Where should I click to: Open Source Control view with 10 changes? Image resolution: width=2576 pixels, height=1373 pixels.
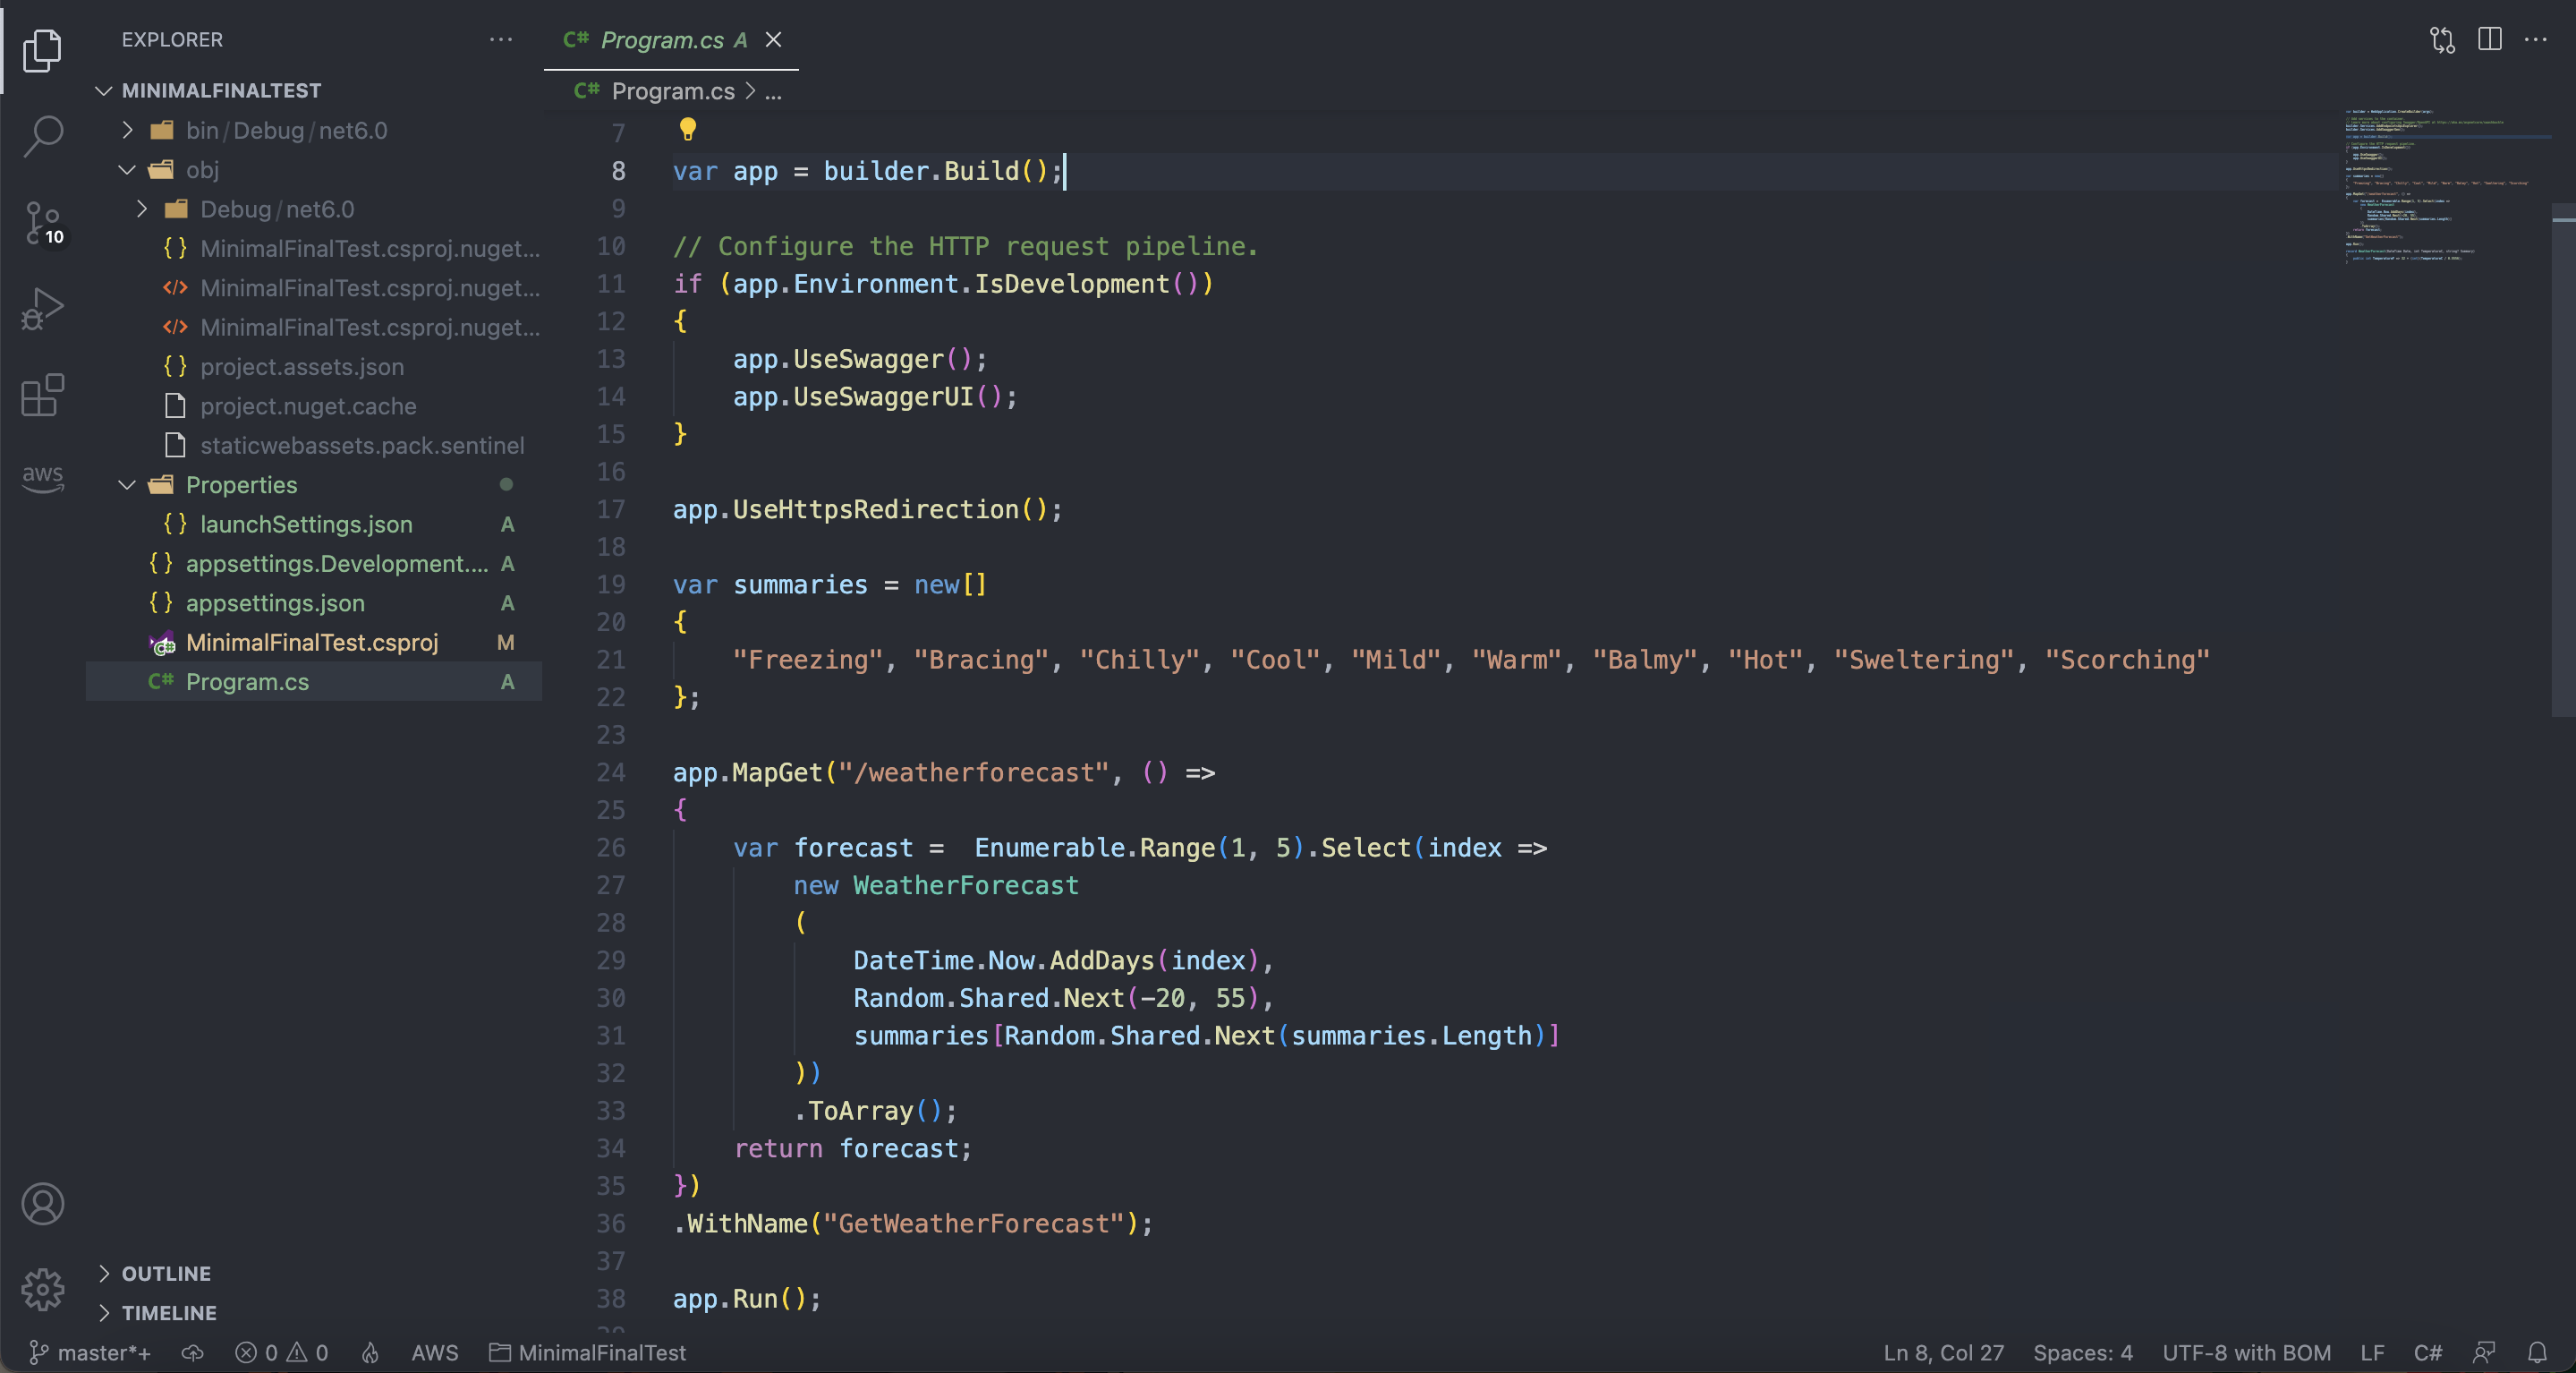pos(43,222)
